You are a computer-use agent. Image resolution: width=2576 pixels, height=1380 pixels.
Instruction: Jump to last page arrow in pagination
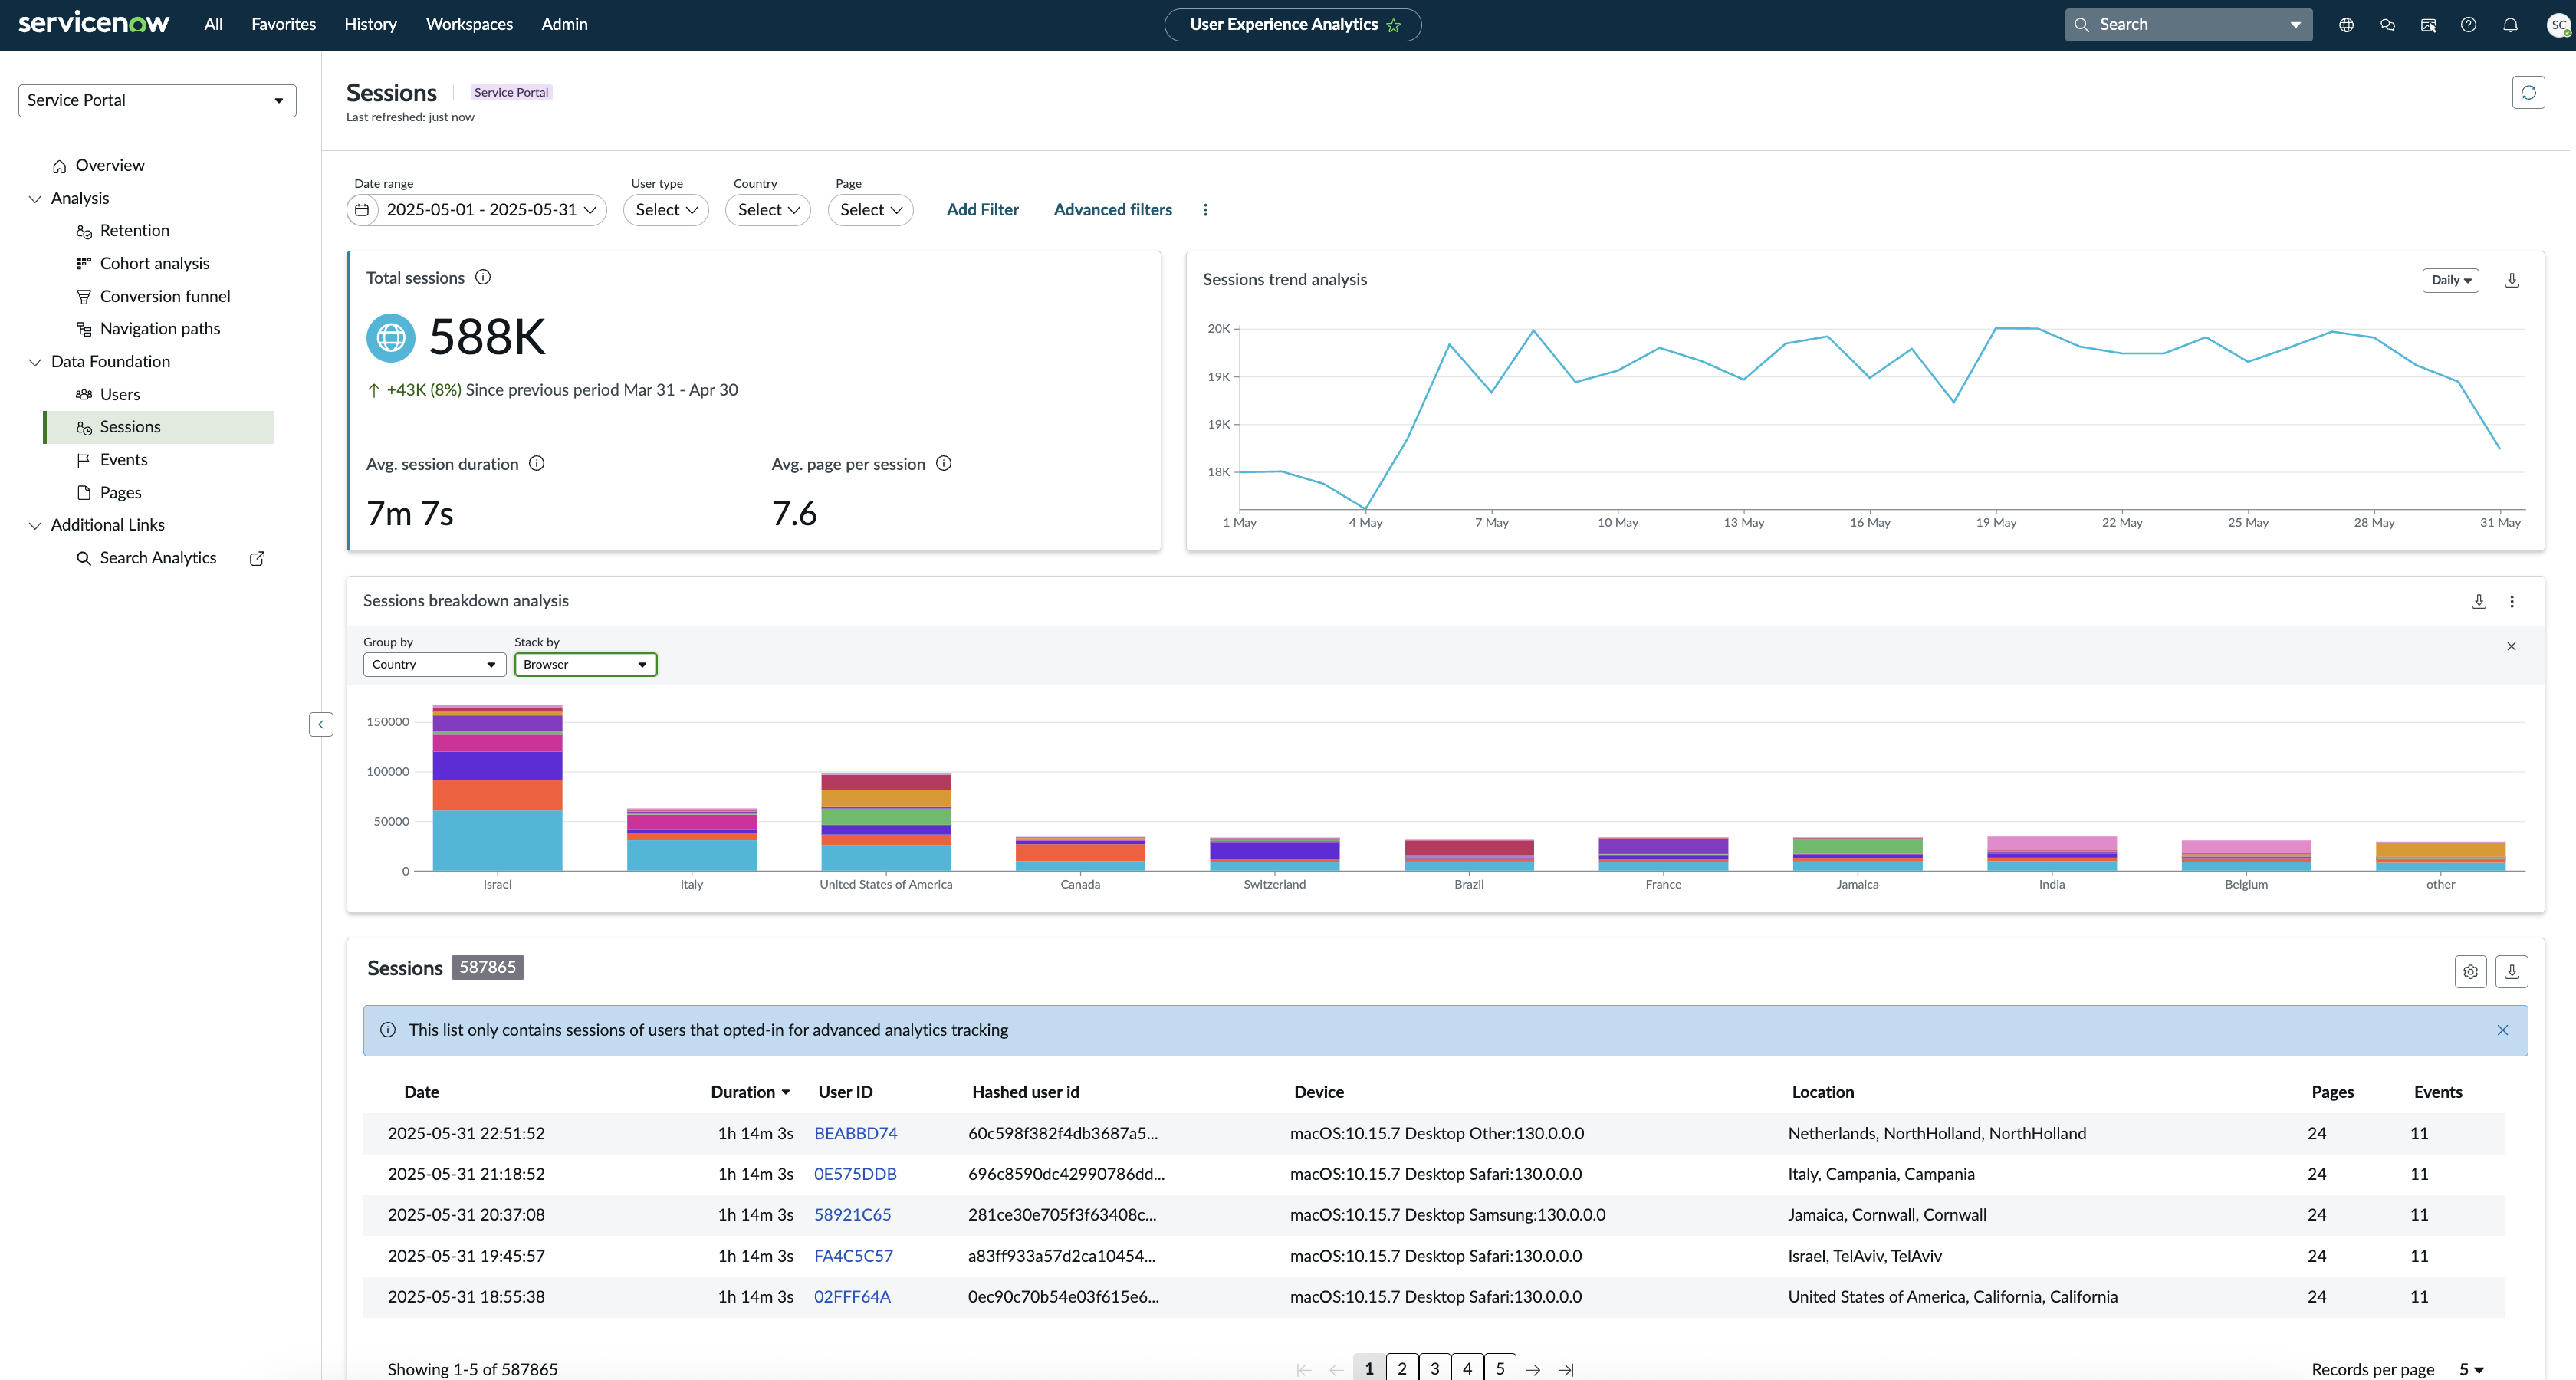tap(1566, 1369)
